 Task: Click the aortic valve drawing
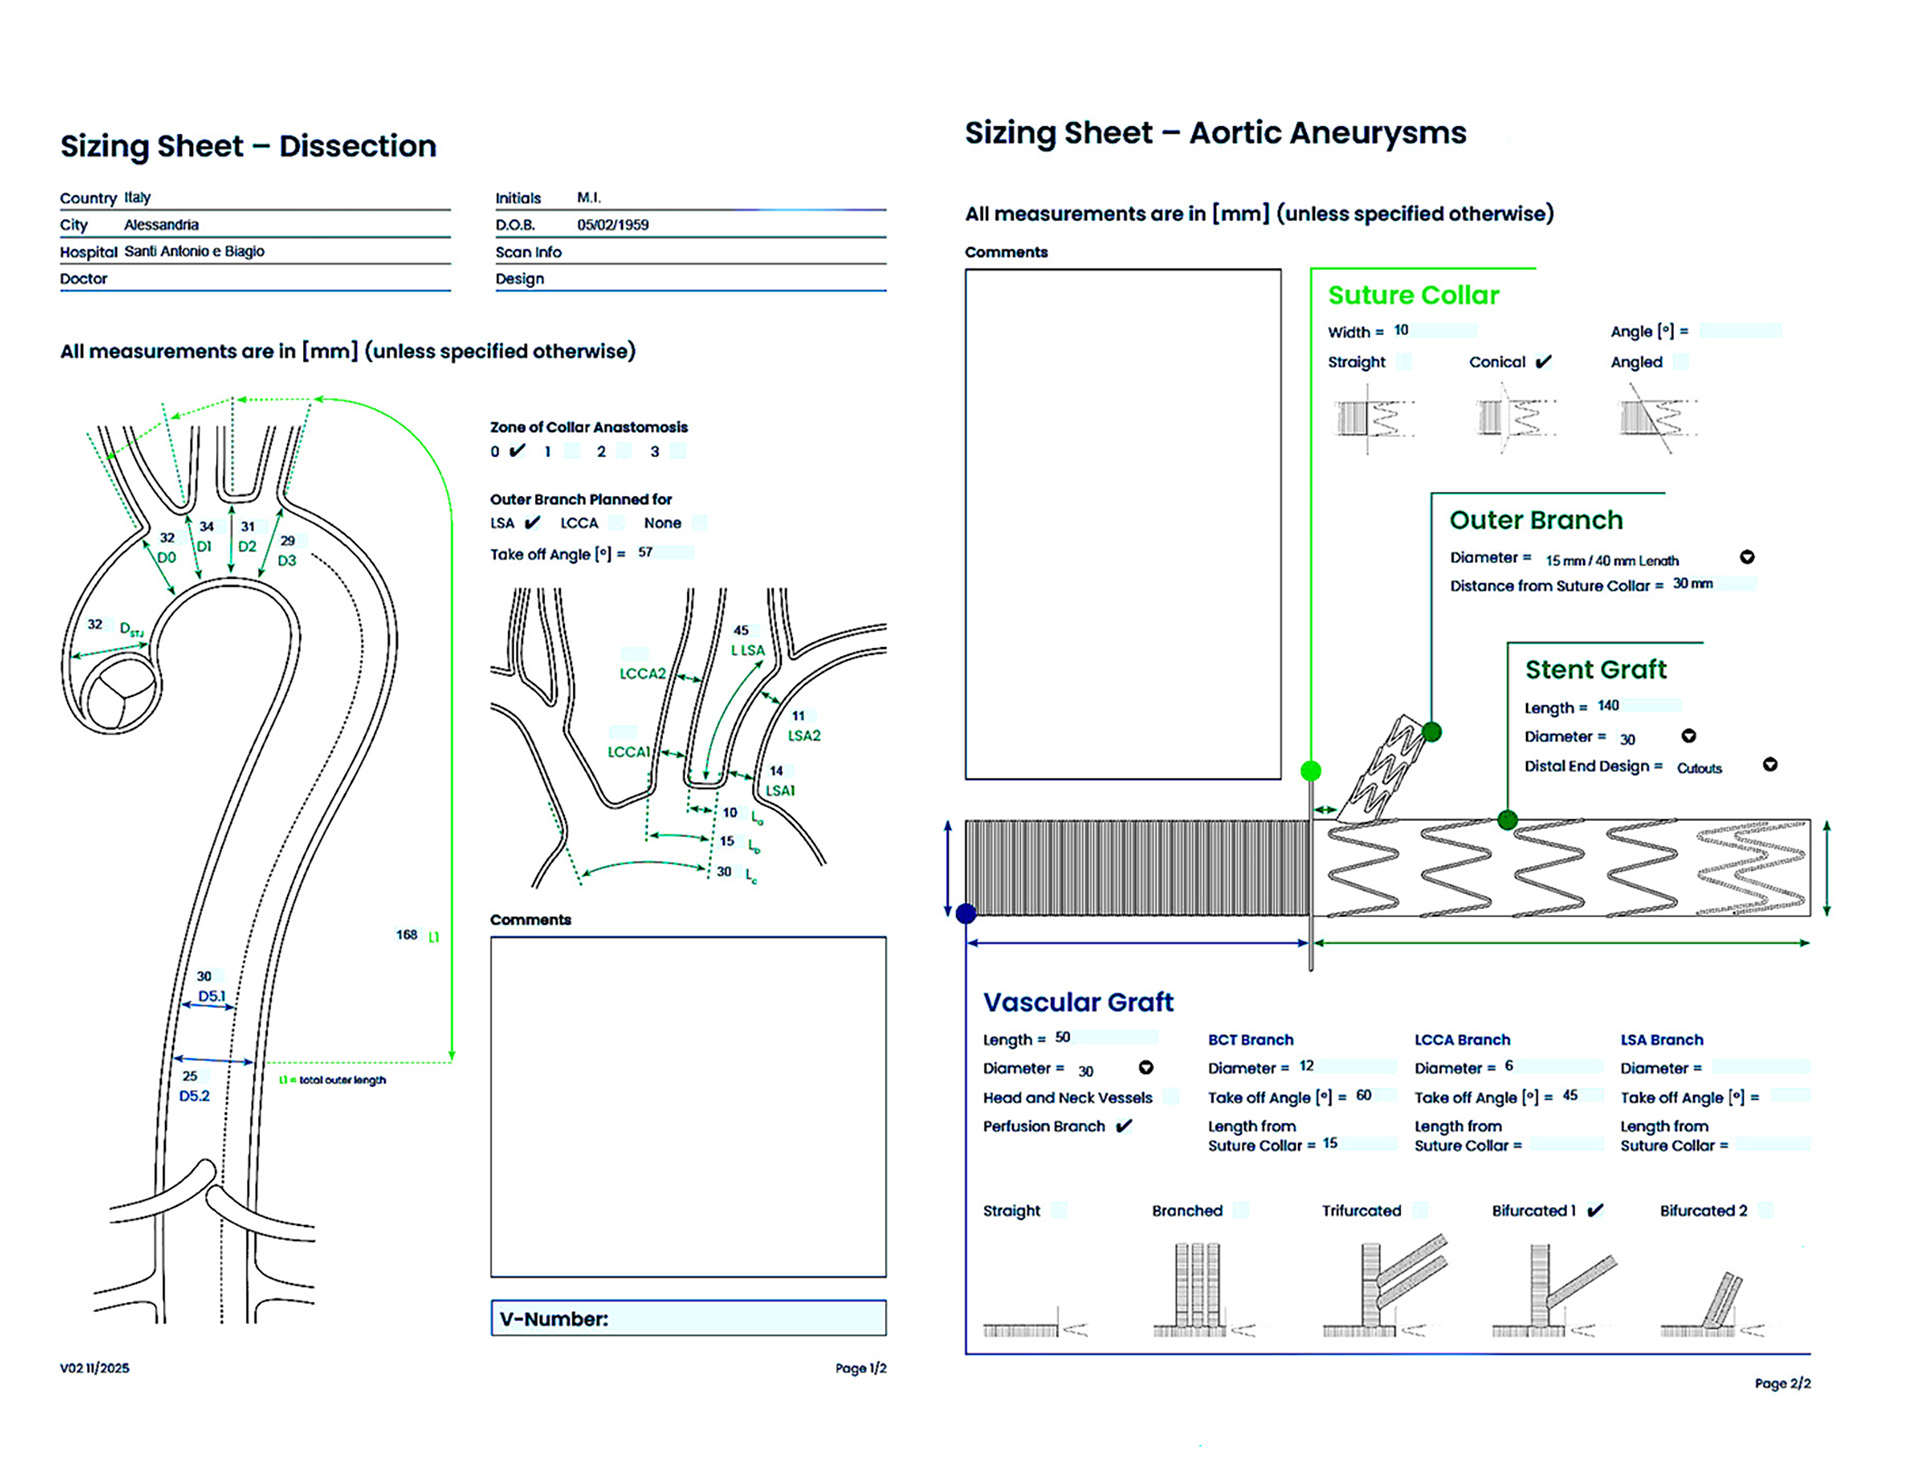(x=121, y=695)
